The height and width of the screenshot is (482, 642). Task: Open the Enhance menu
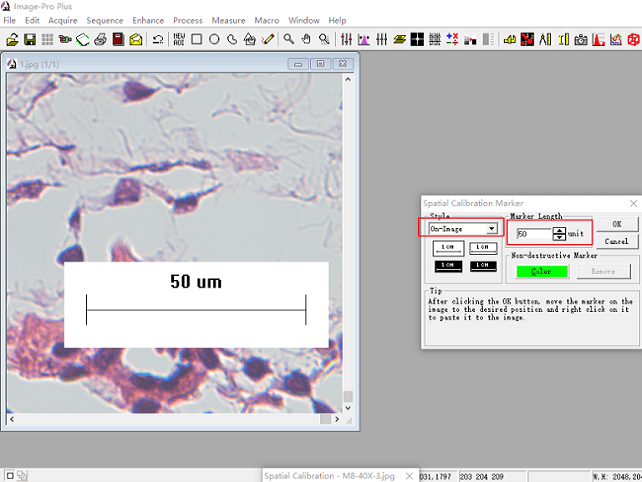pos(148,20)
